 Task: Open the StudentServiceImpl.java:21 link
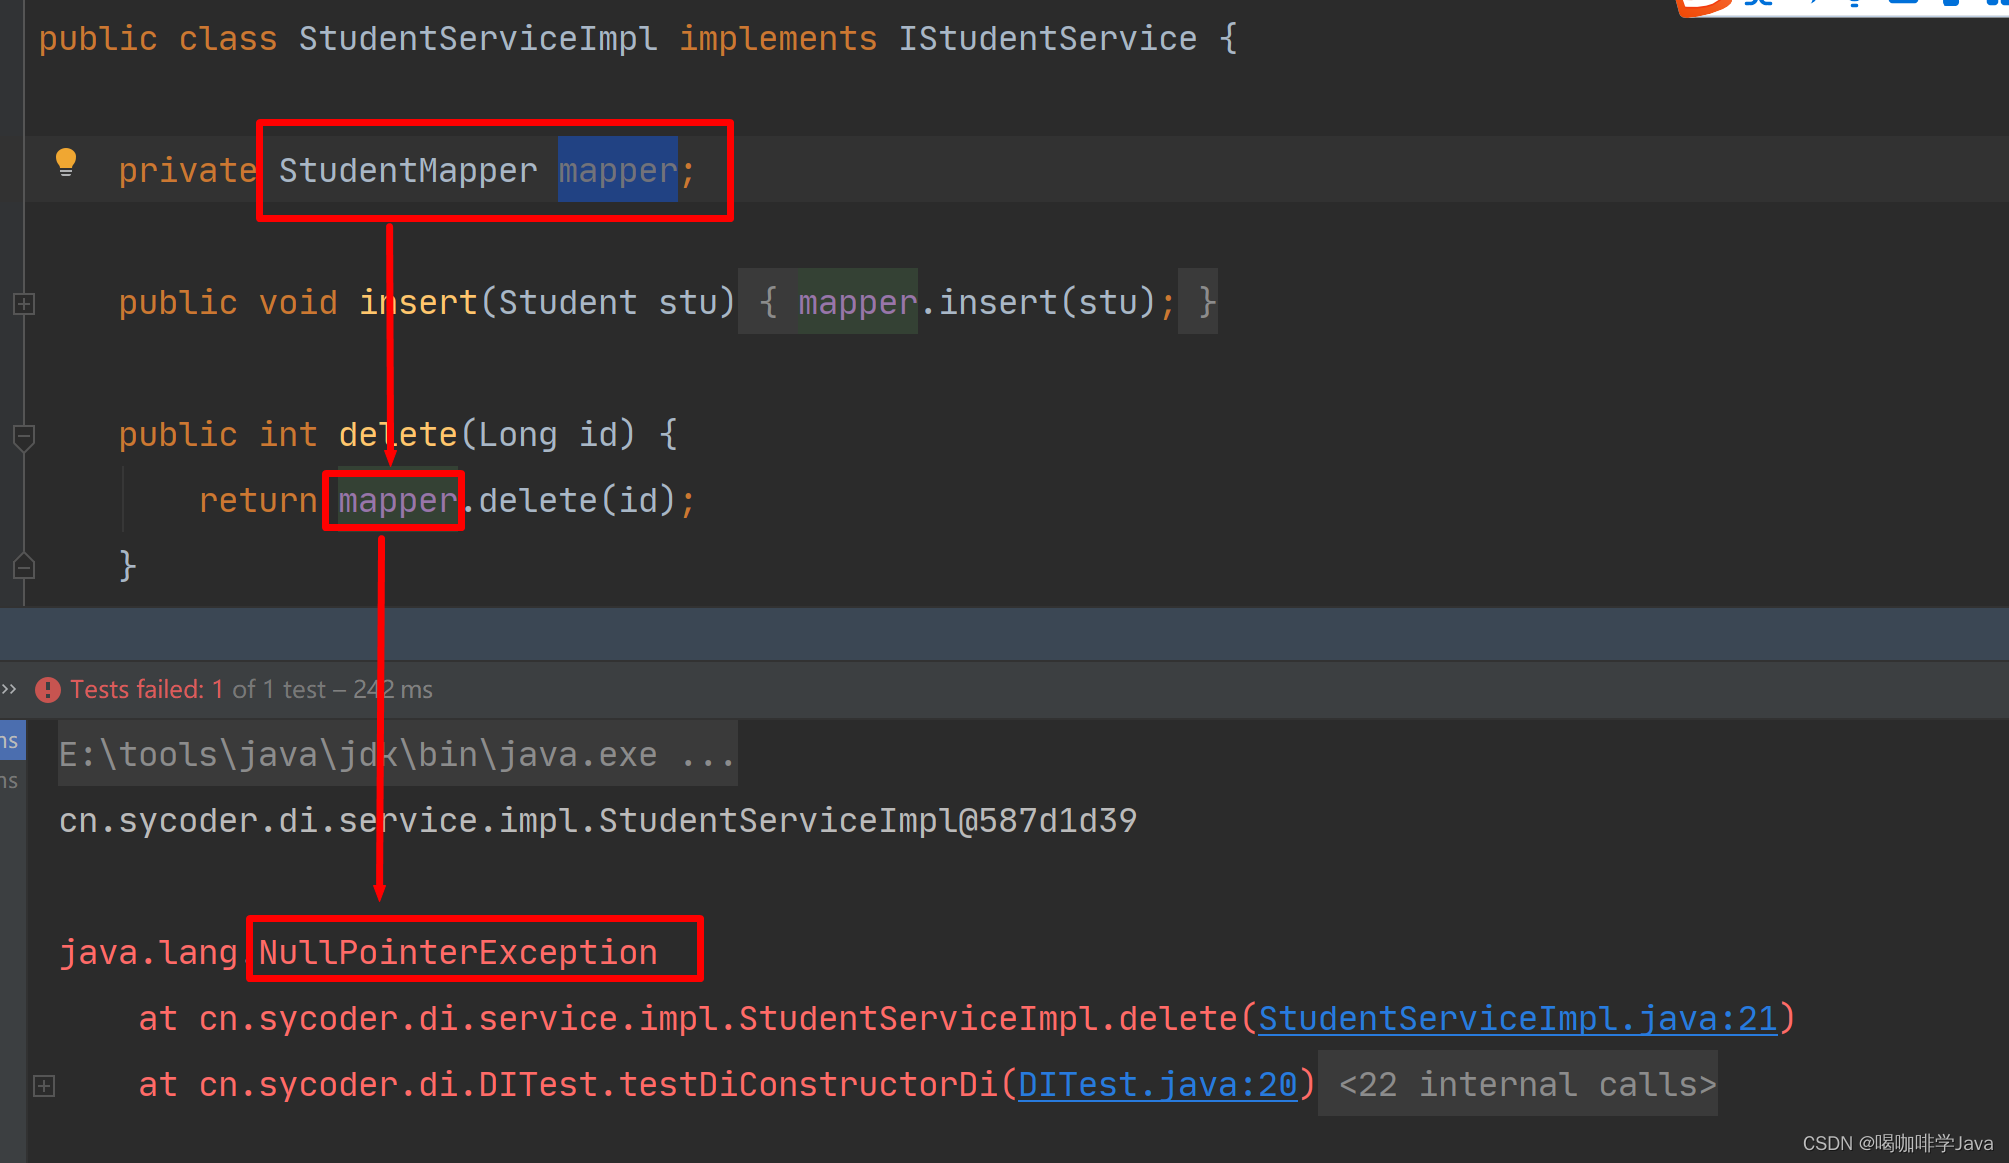1516,1018
